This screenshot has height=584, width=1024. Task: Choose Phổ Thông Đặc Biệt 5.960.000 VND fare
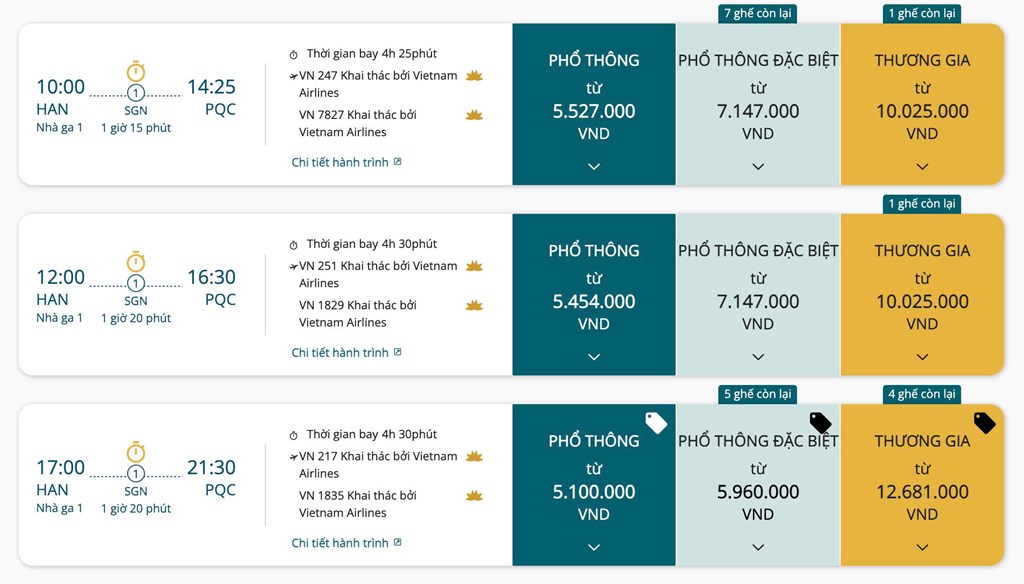pyautogui.click(x=758, y=480)
